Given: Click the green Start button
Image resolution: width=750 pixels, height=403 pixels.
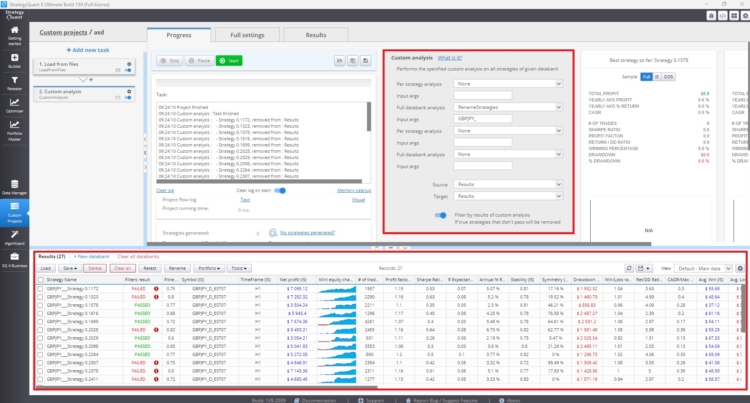Looking at the screenshot, I should pyautogui.click(x=229, y=61).
